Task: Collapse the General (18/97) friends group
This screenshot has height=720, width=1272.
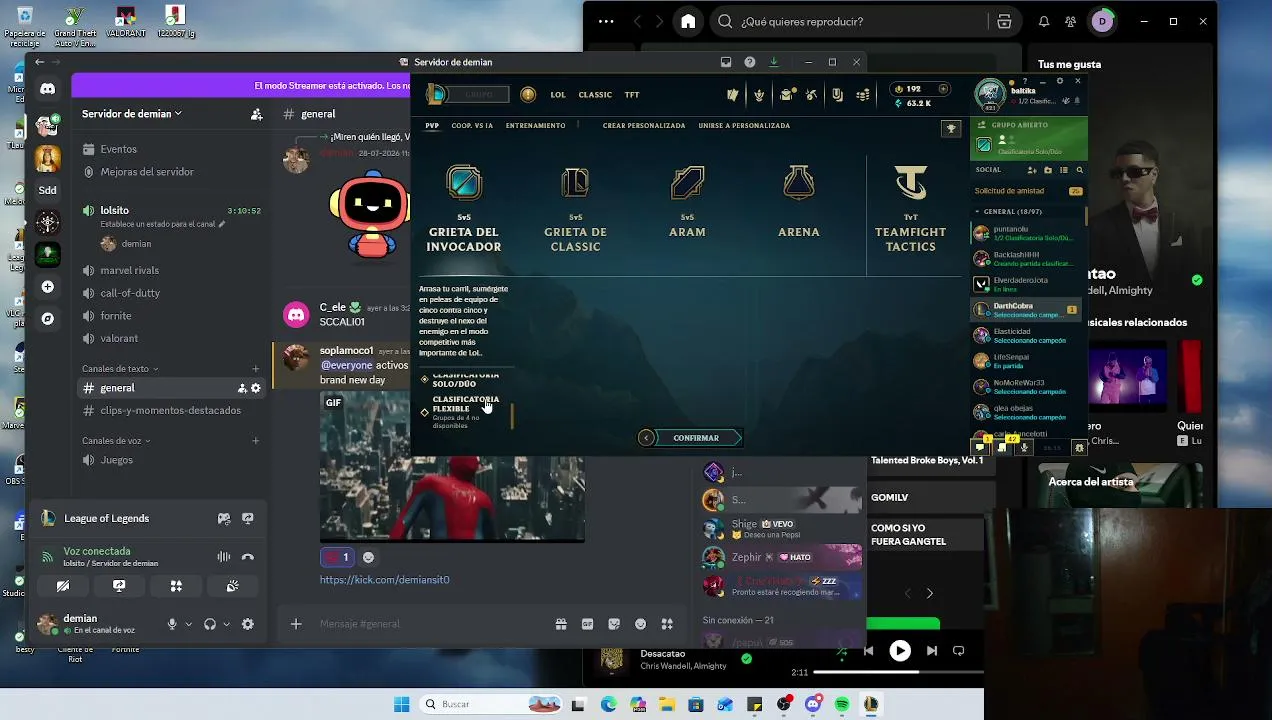Action: coord(1009,212)
